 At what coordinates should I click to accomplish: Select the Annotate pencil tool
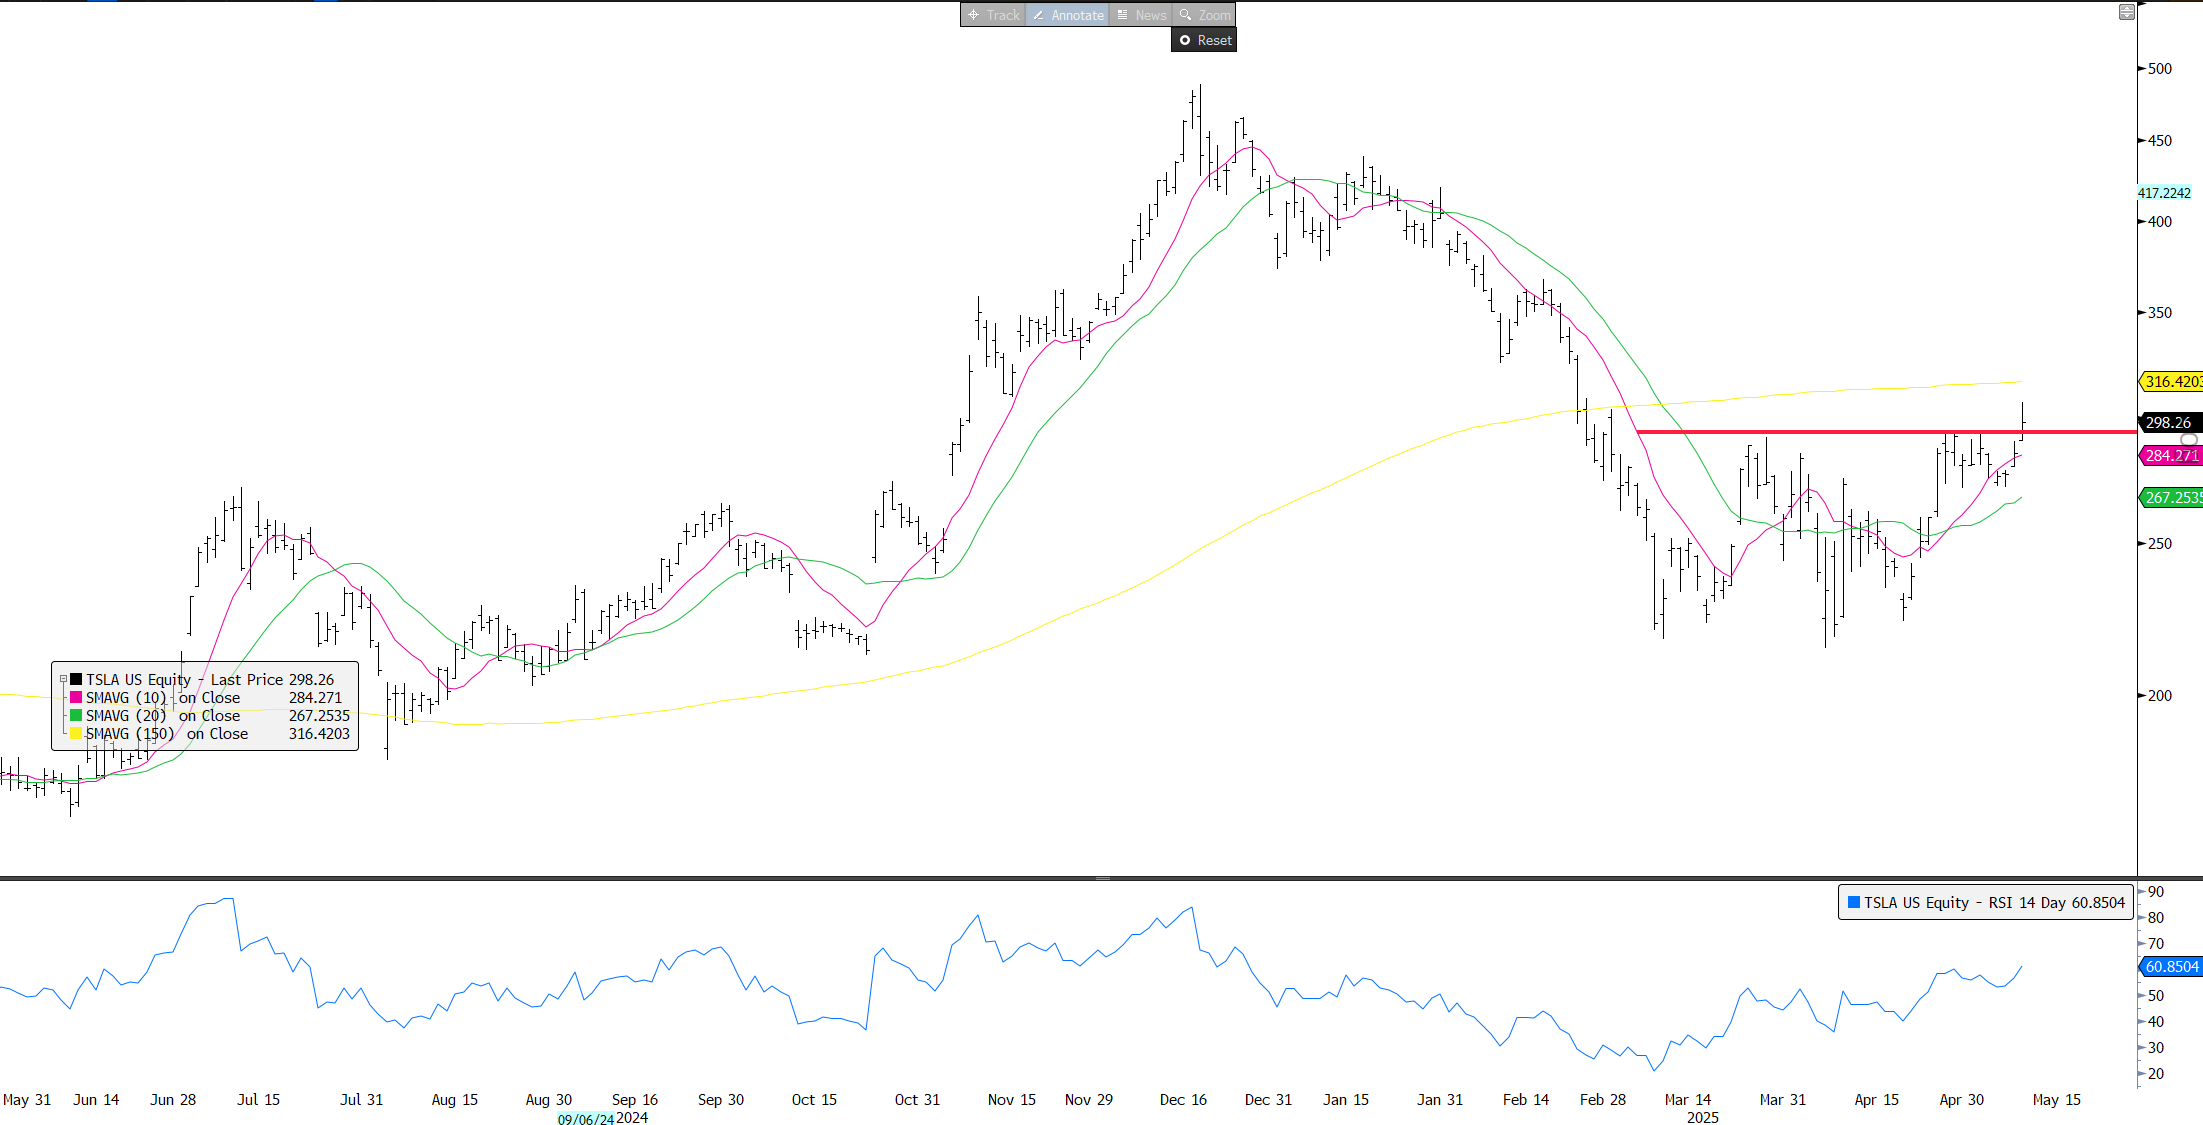click(1067, 15)
